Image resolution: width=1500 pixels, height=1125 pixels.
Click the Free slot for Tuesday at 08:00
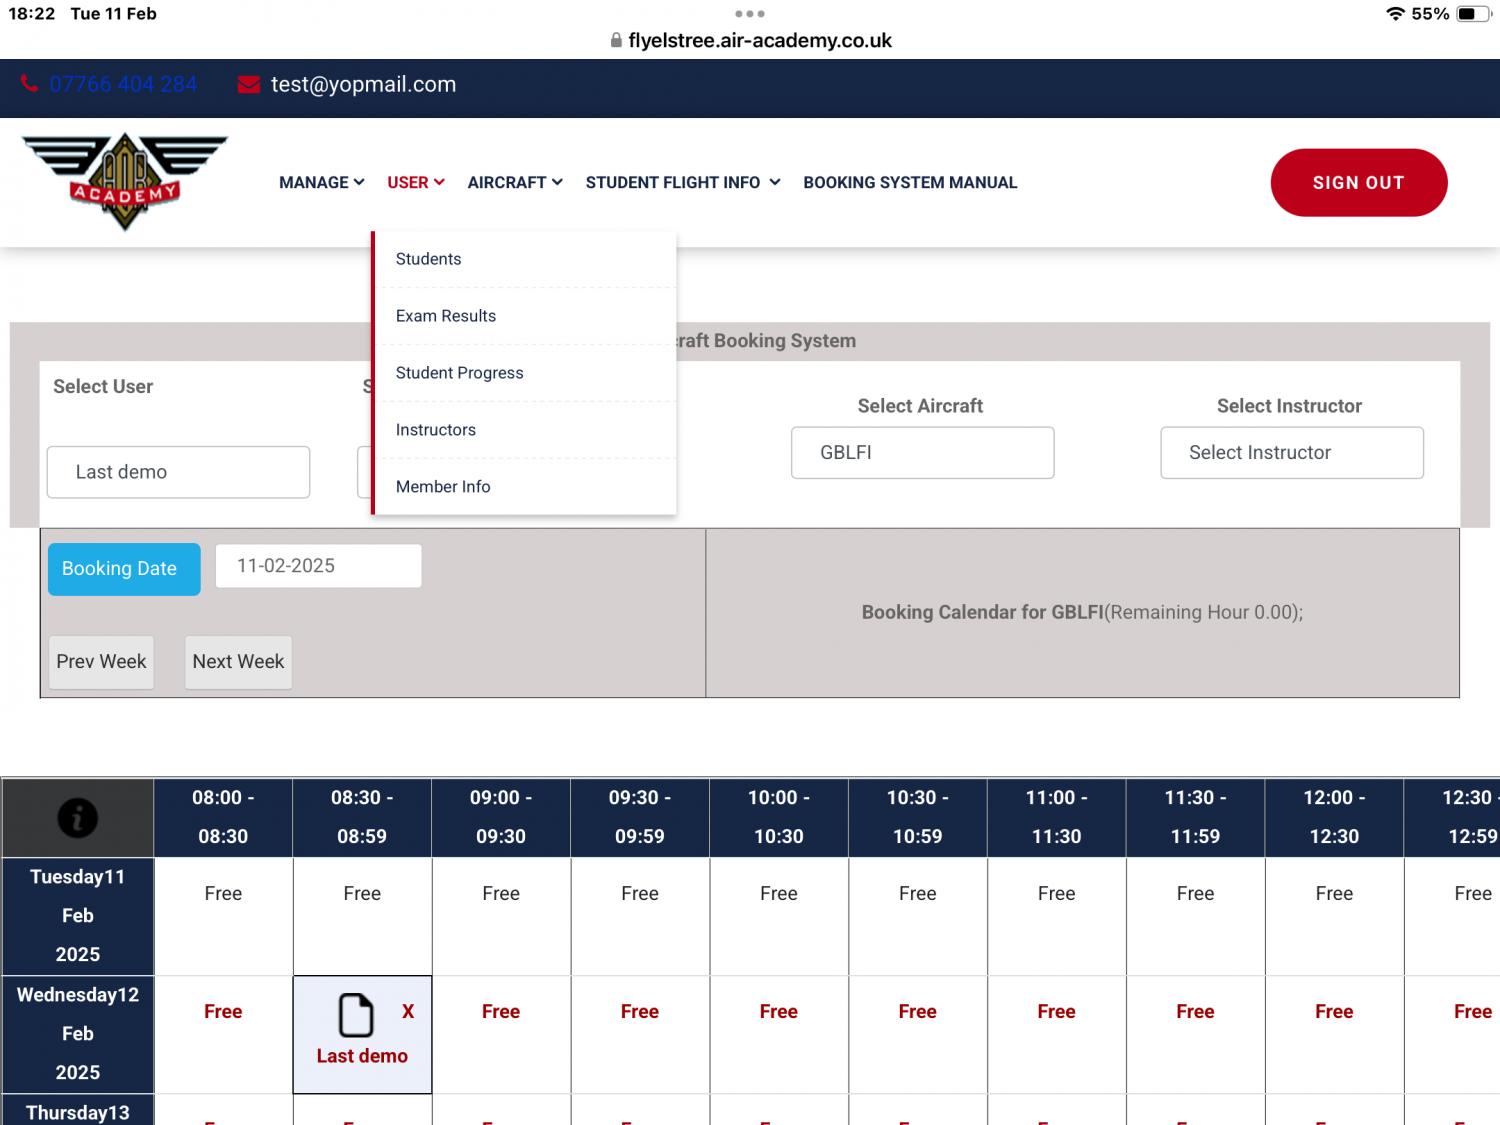click(222, 893)
